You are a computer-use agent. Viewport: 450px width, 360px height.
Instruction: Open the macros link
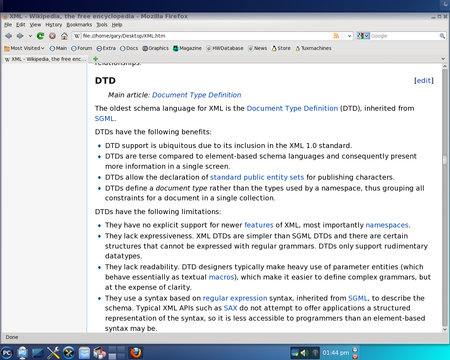click(221, 277)
